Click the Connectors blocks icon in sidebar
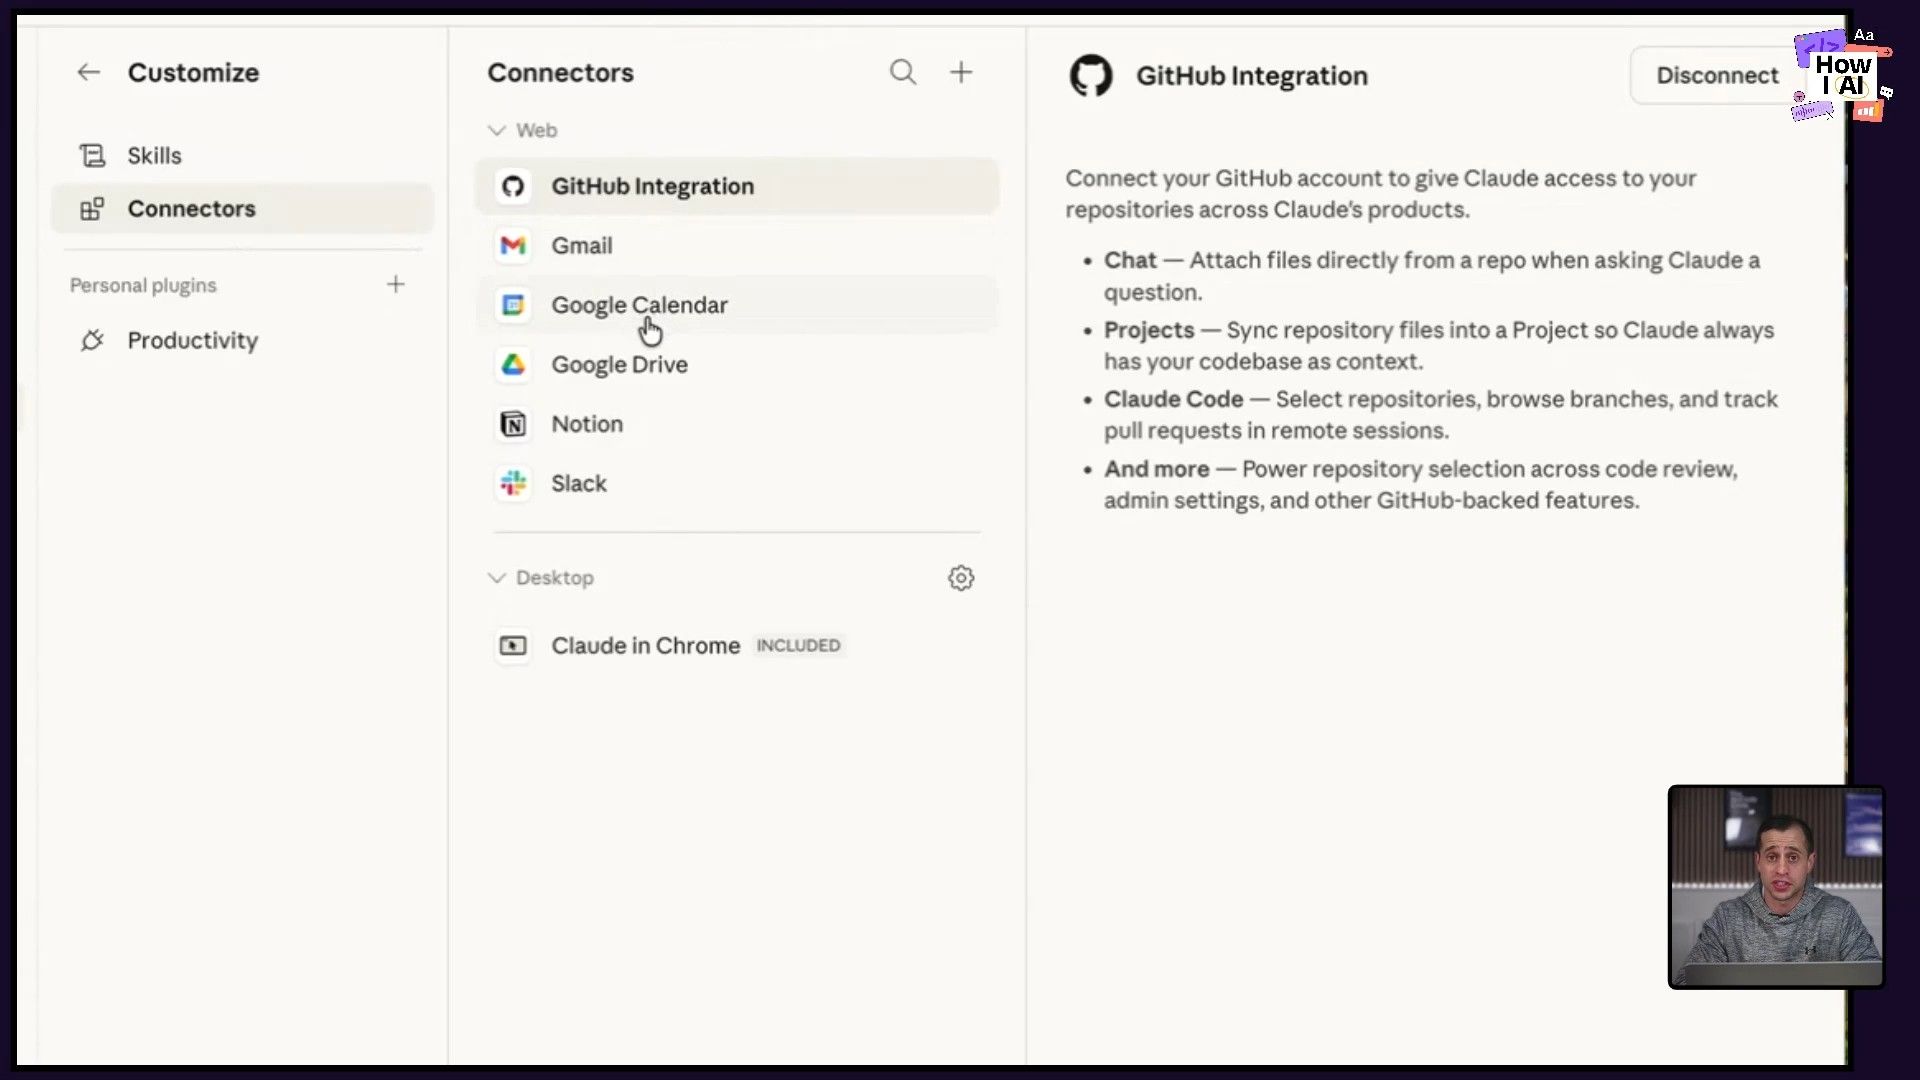The width and height of the screenshot is (1920, 1080). coord(92,209)
